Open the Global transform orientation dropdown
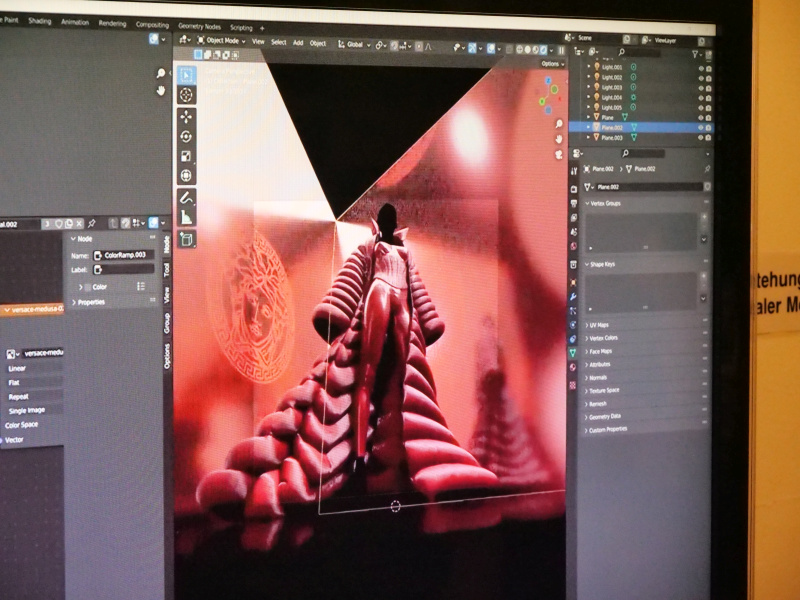 click(354, 44)
